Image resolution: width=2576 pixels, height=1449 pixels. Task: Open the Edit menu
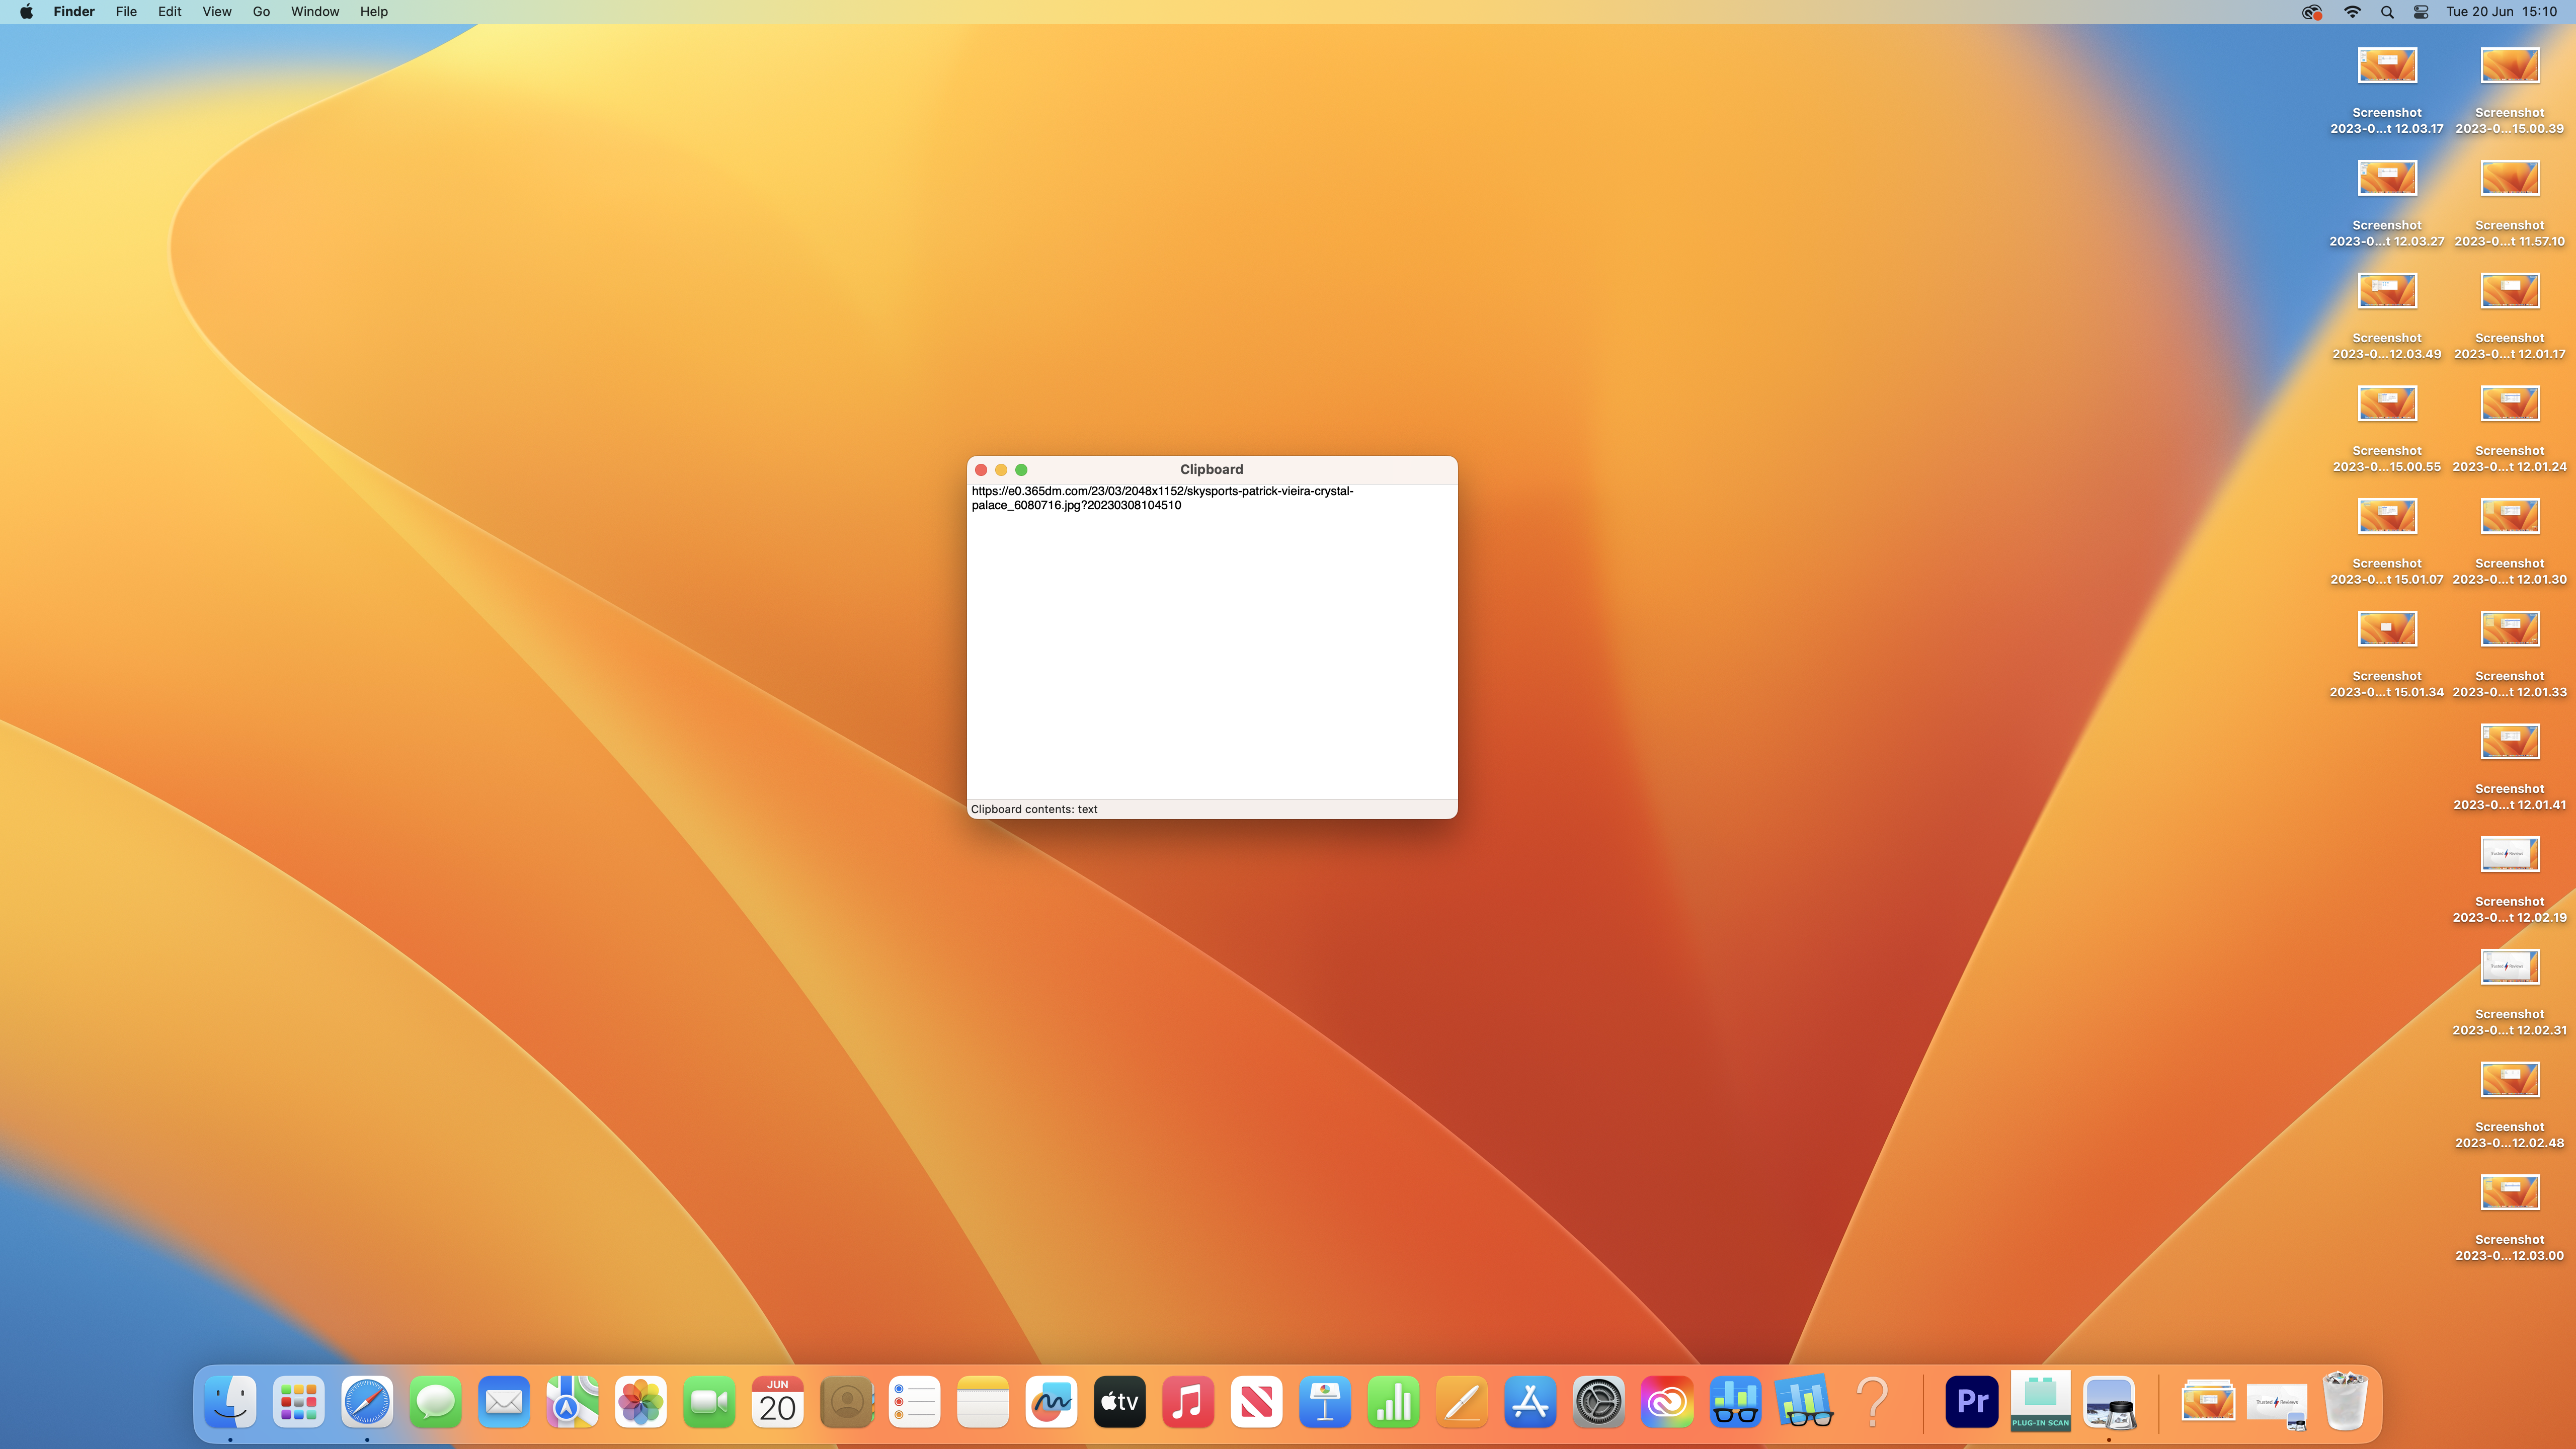click(169, 12)
